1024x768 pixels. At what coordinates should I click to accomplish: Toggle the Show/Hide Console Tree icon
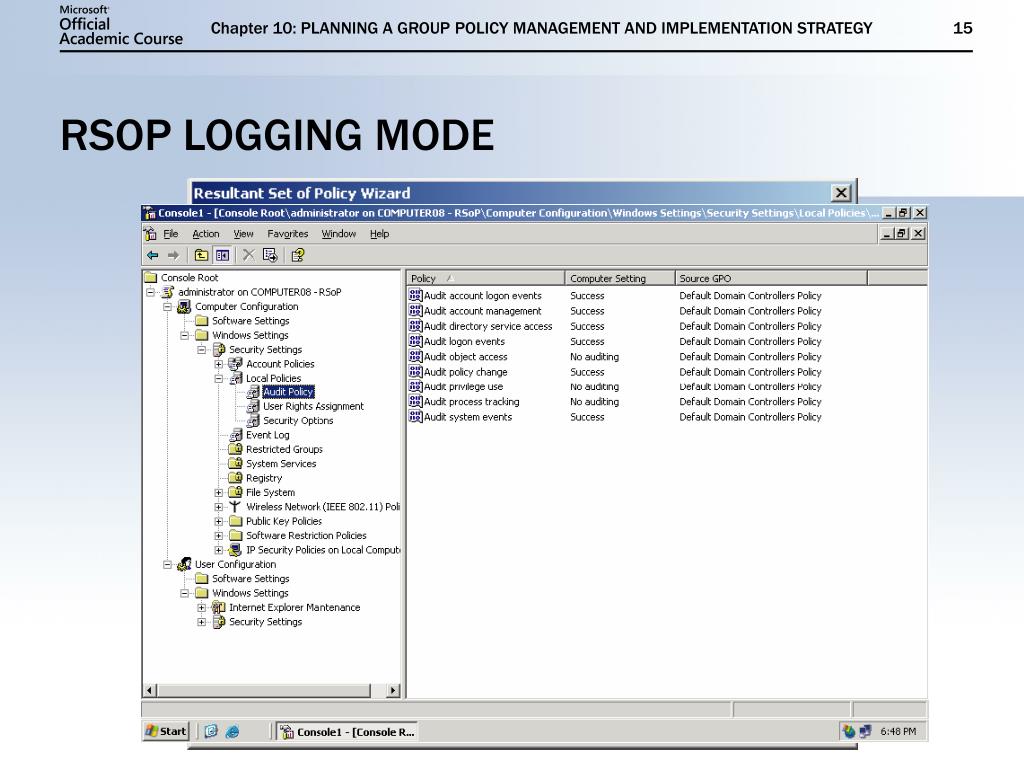point(222,255)
